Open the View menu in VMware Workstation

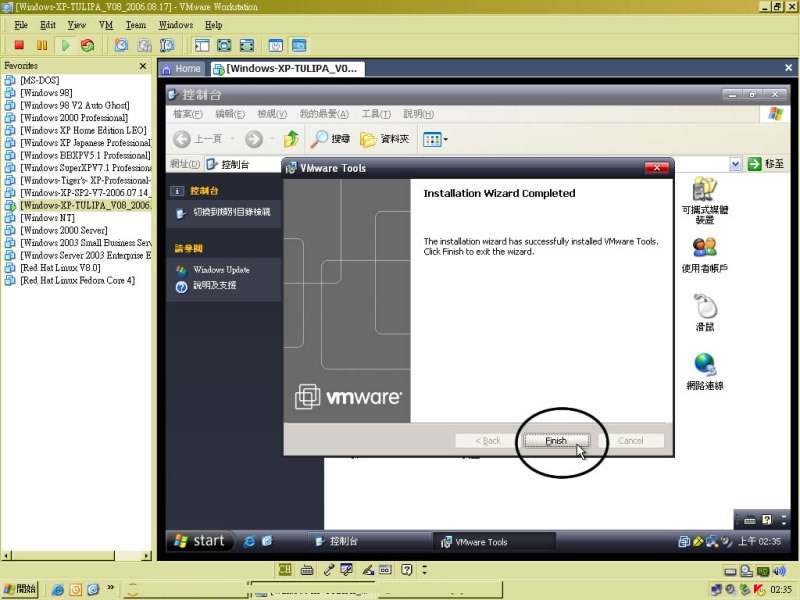click(77, 25)
